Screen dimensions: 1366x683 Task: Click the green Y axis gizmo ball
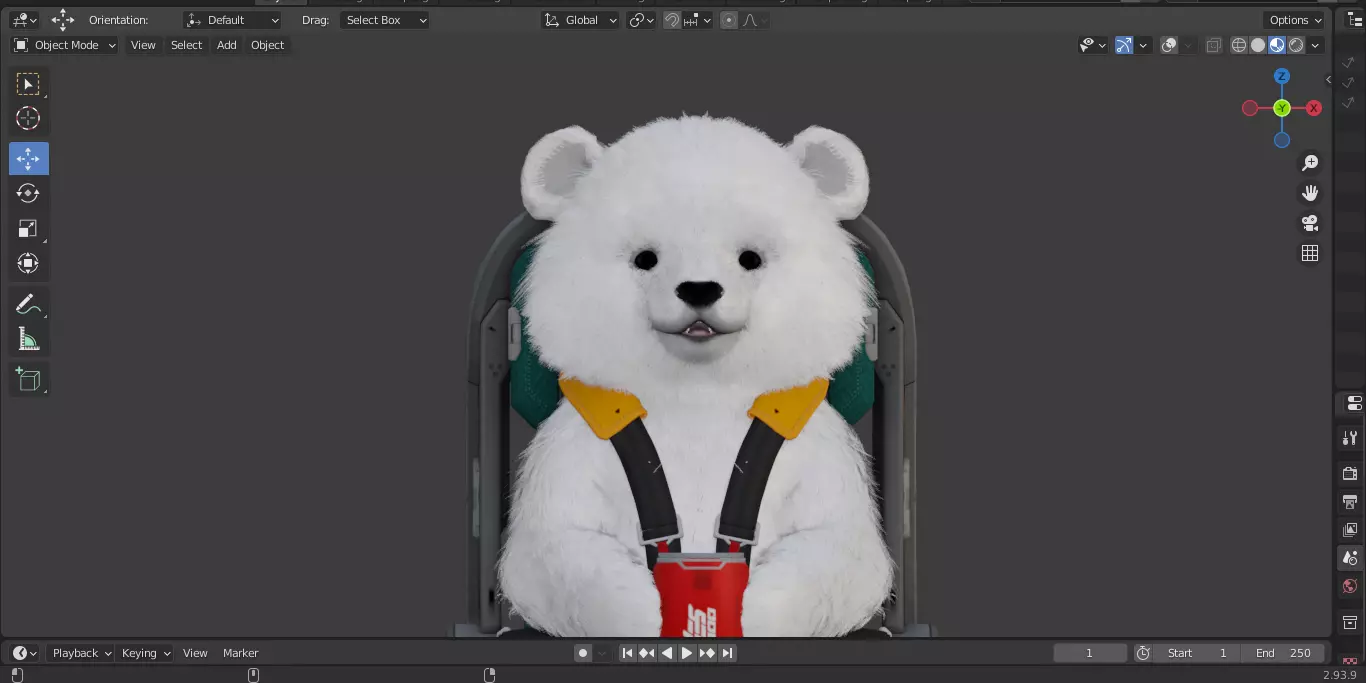coord(1282,108)
